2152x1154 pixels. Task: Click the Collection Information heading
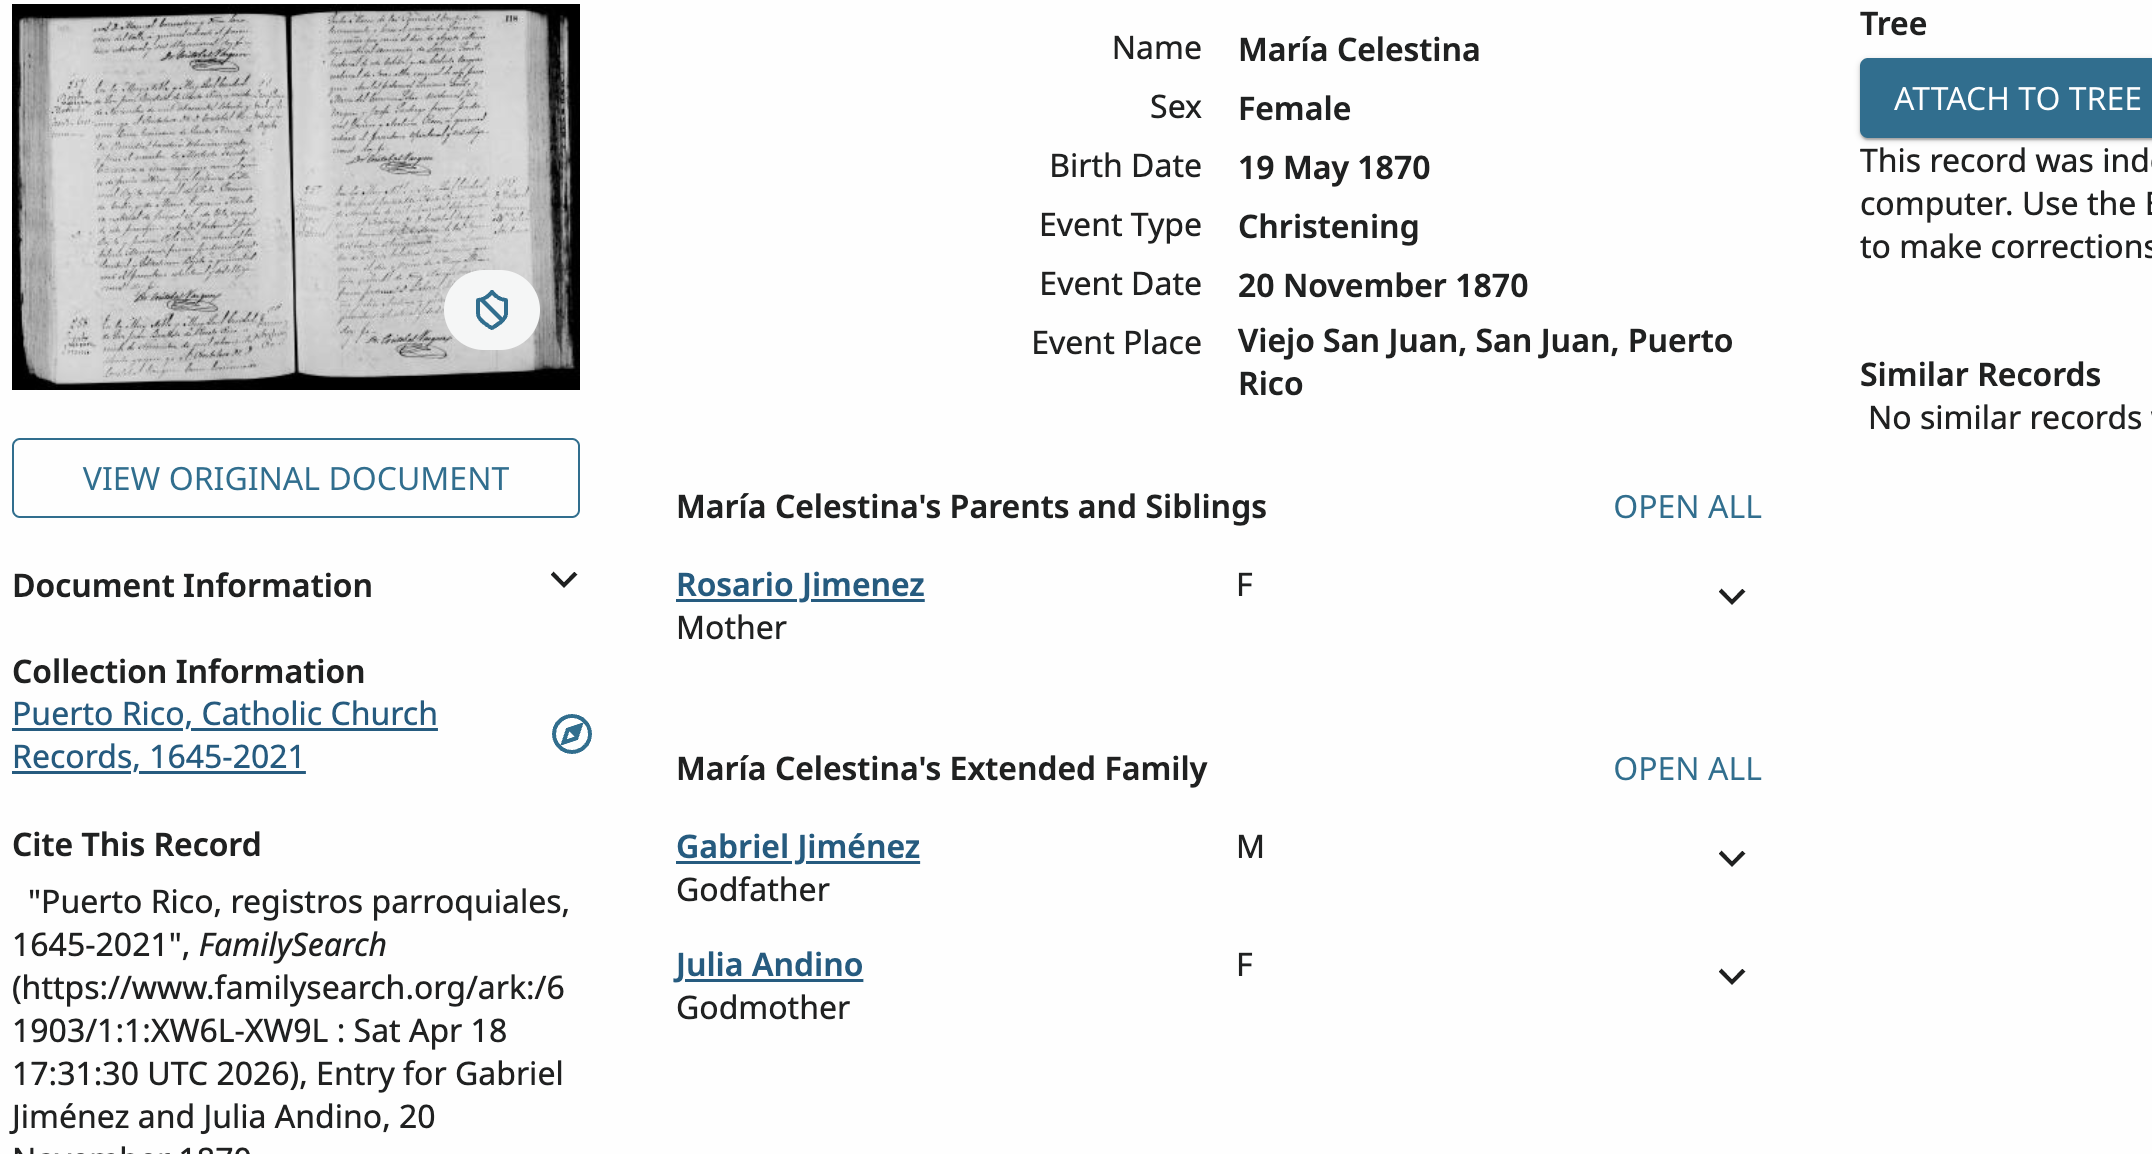[188, 671]
